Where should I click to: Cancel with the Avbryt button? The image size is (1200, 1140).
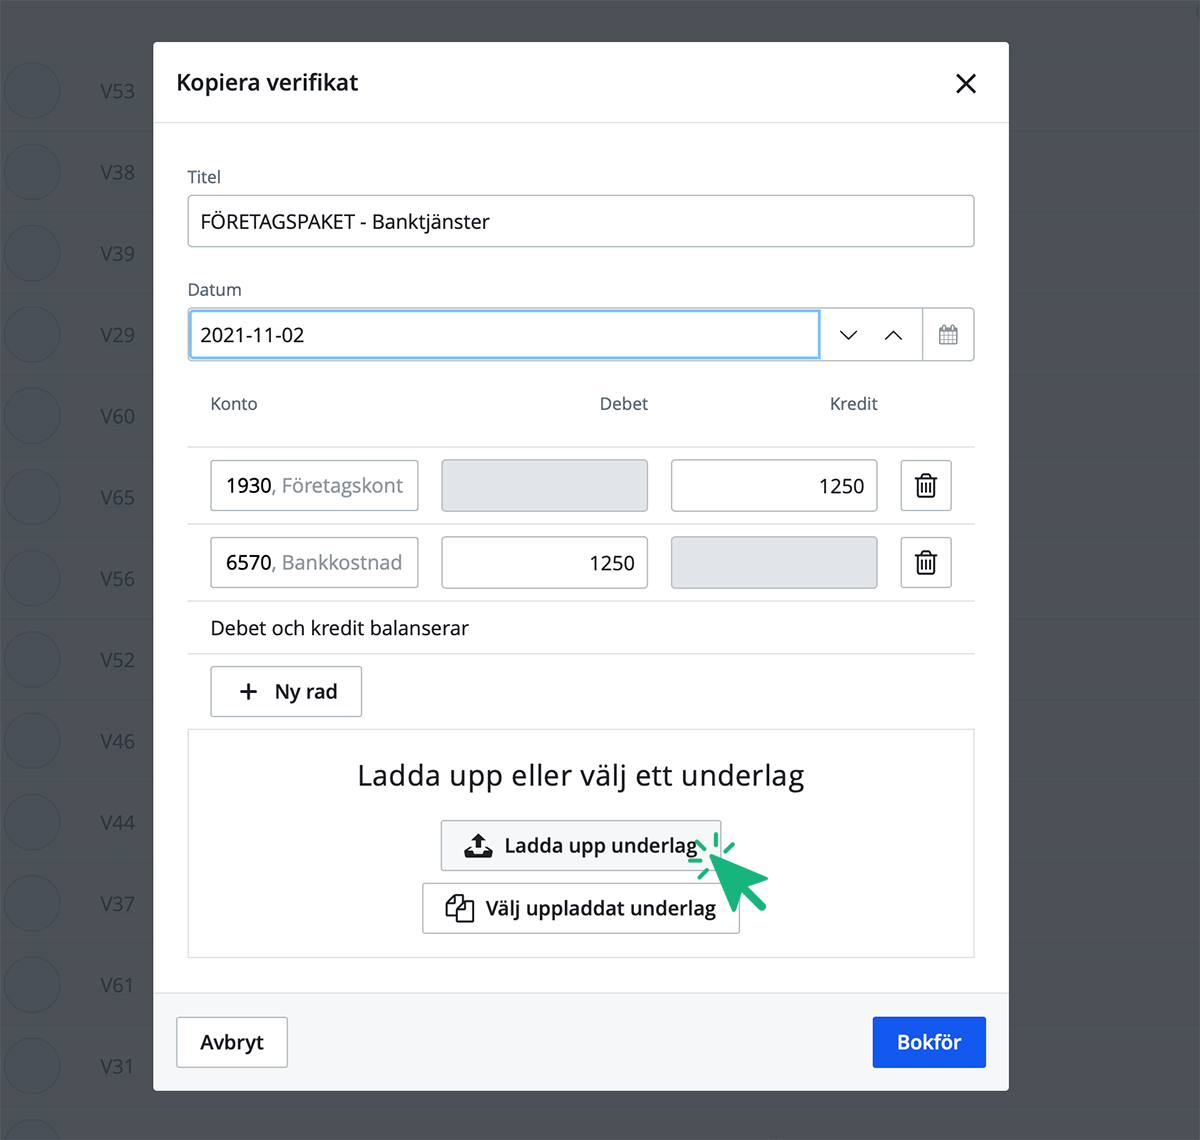click(x=231, y=1042)
